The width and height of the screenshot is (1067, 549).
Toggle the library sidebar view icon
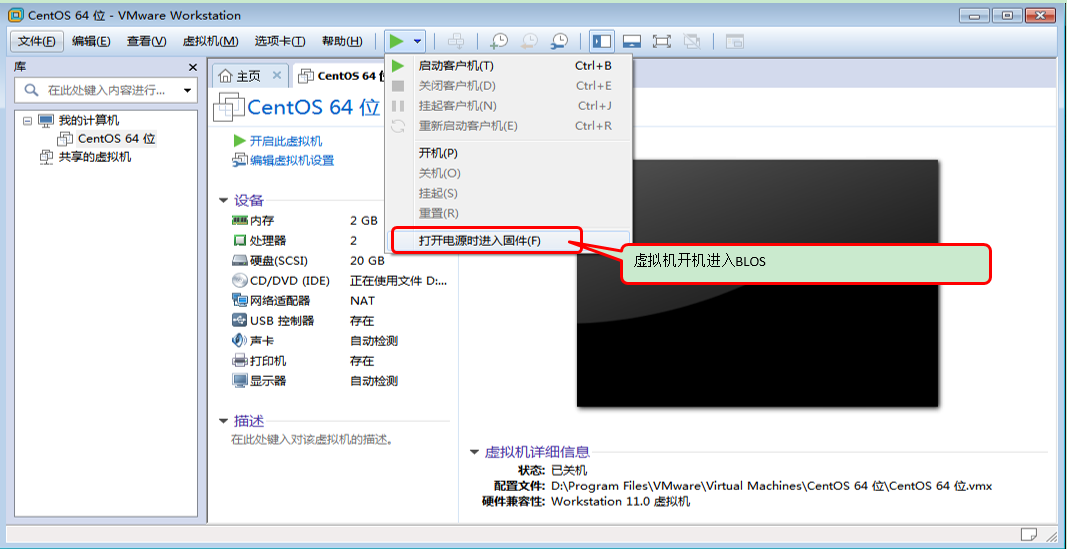(602, 41)
